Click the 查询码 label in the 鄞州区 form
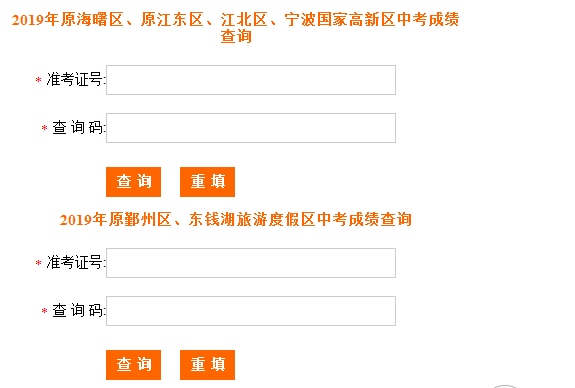 (78, 311)
